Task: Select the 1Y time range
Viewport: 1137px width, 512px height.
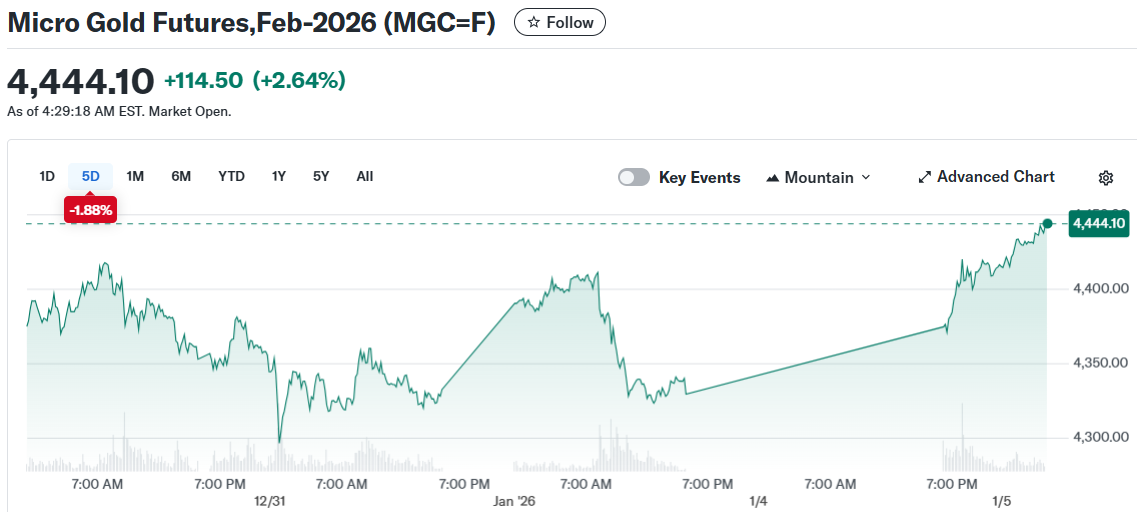Action: pyautogui.click(x=279, y=176)
